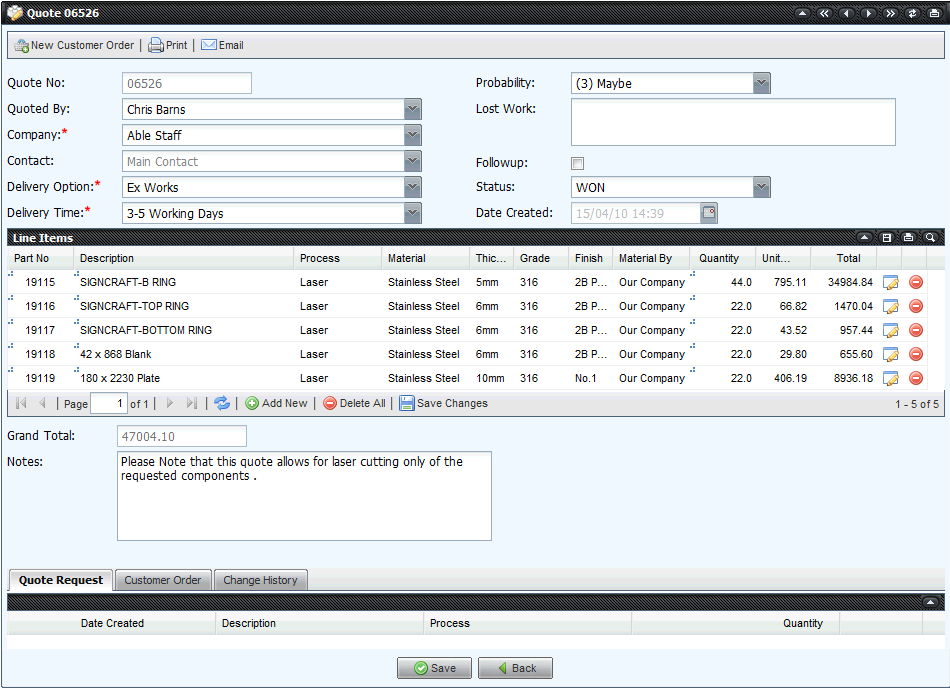Click the refresh icon in the Quote title bar

click(911, 13)
